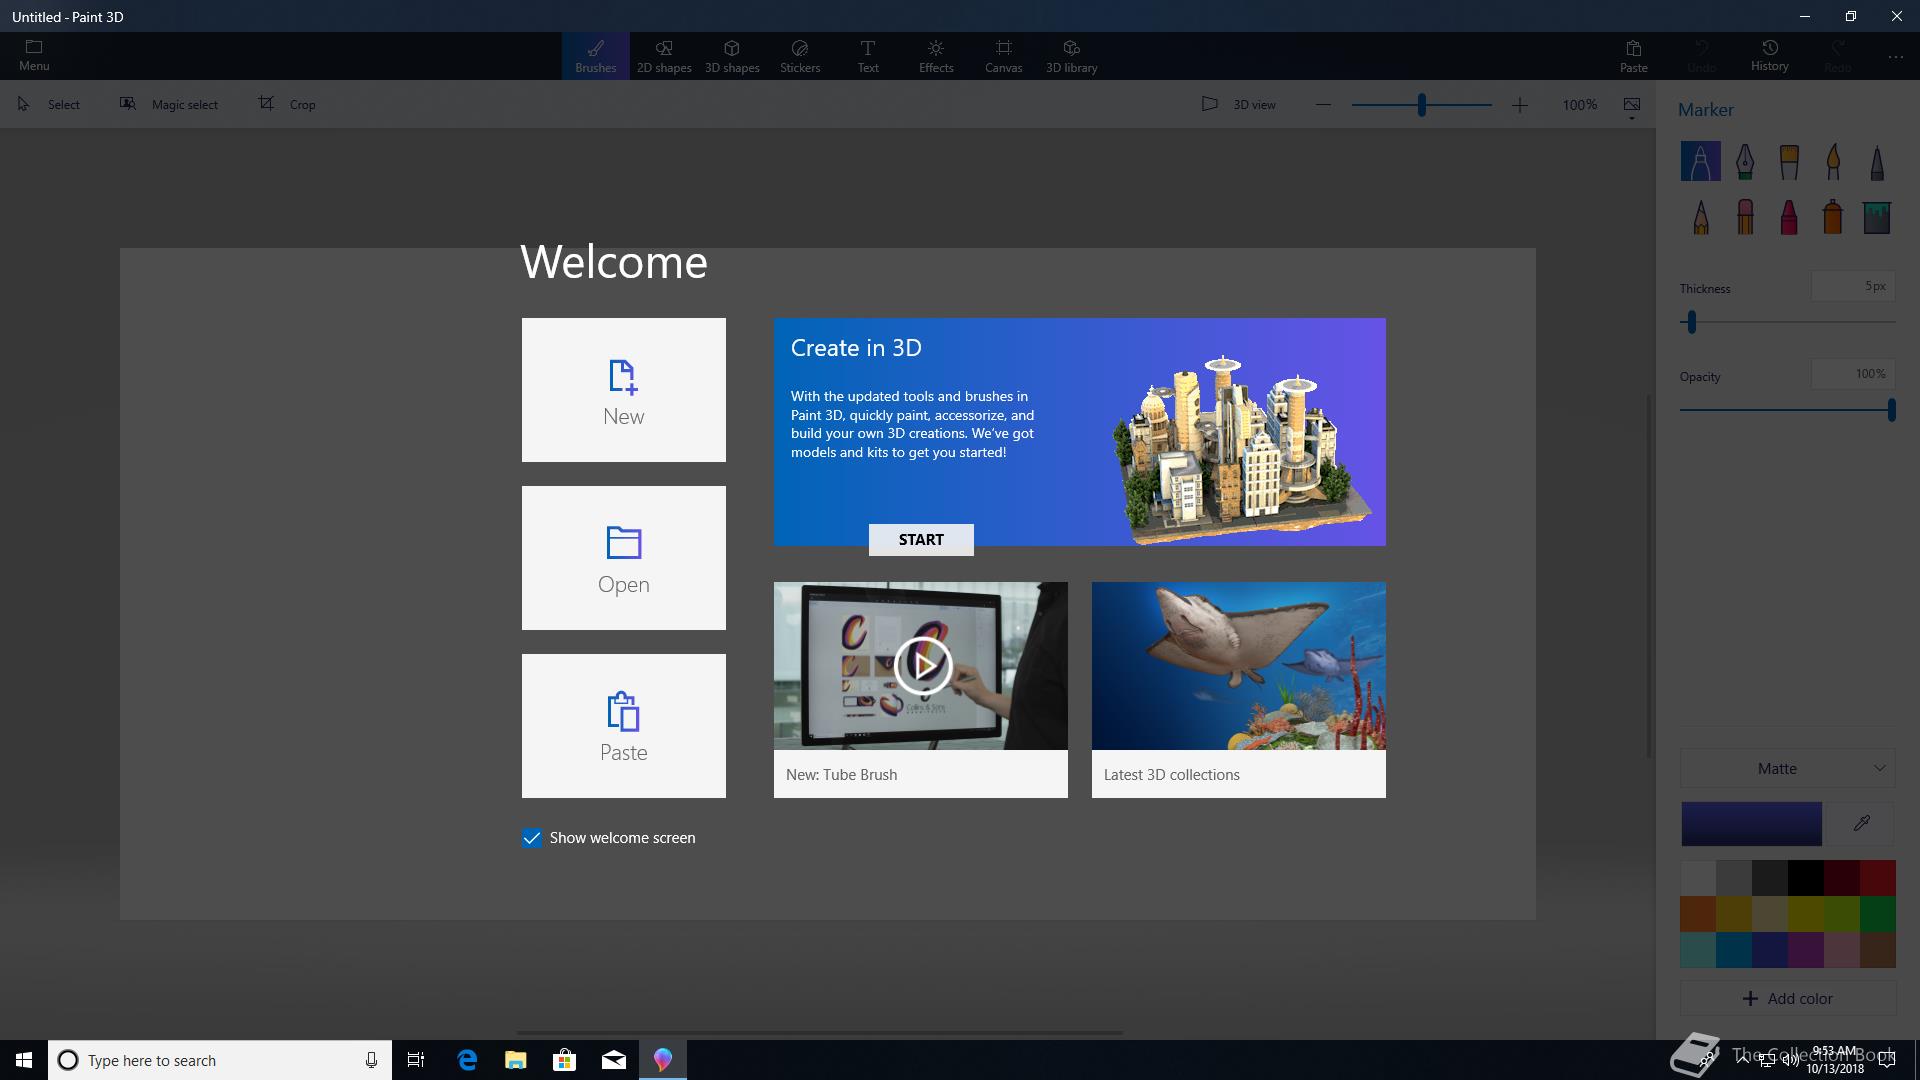Click the New file tile

(623, 390)
